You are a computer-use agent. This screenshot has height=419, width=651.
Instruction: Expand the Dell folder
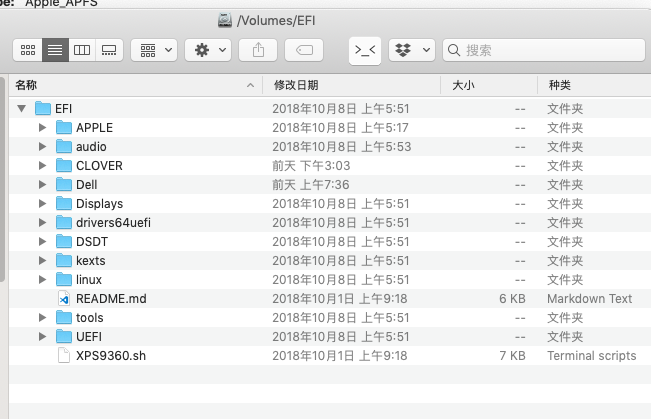coord(42,184)
